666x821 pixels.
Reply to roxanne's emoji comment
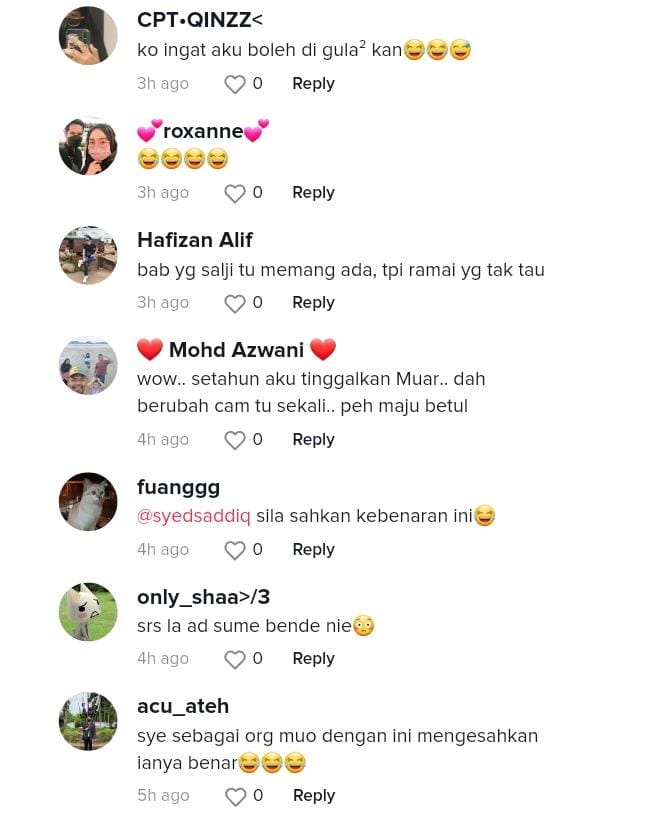click(313, 193)
